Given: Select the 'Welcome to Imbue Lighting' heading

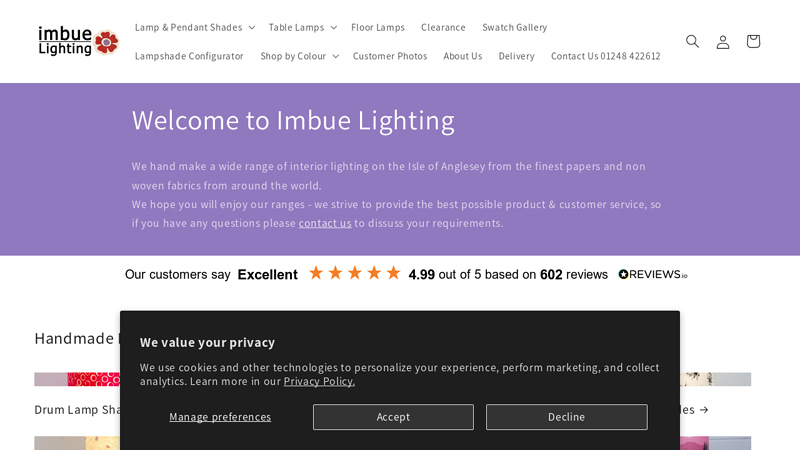Looking at the screenshot, I should (x=293, y=120).
